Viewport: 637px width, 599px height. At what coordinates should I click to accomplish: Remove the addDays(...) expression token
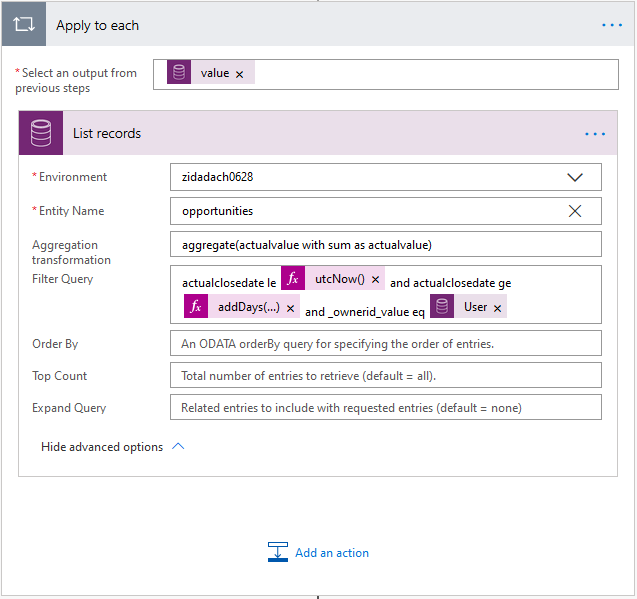[290, 308]
